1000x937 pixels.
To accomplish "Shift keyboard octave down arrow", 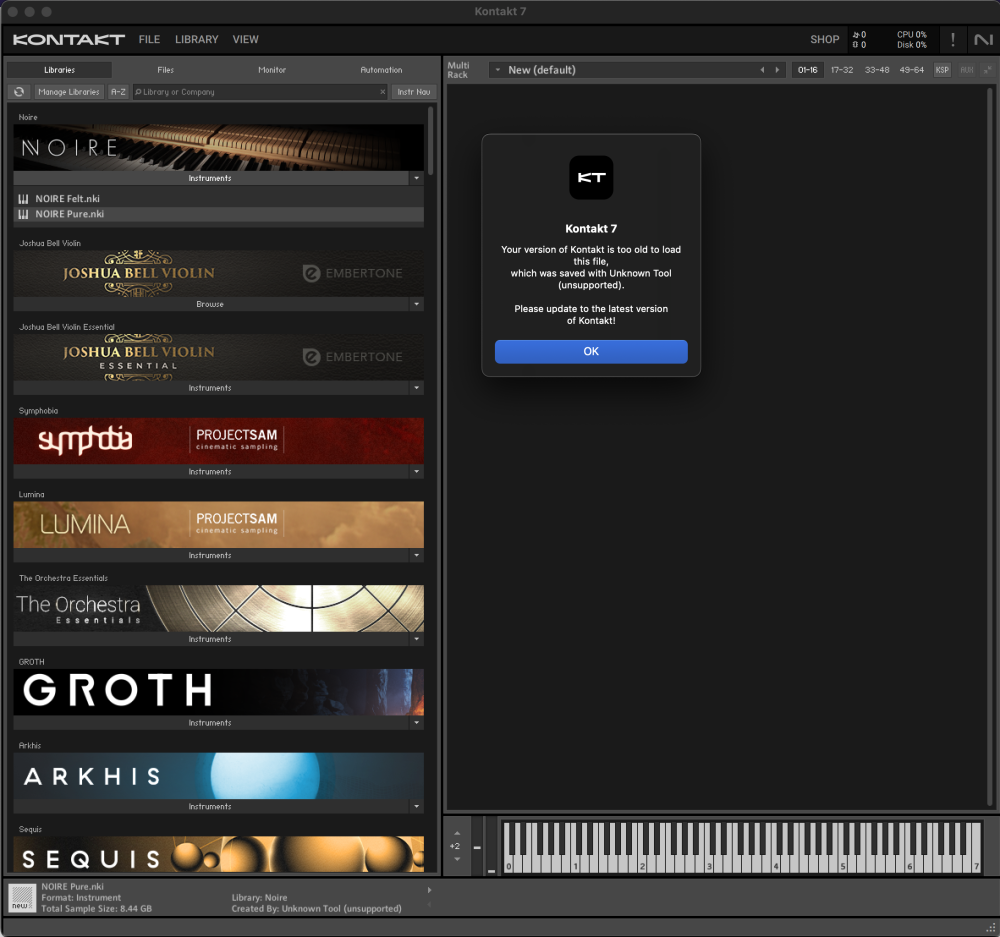I will click(x=457, y=859).
